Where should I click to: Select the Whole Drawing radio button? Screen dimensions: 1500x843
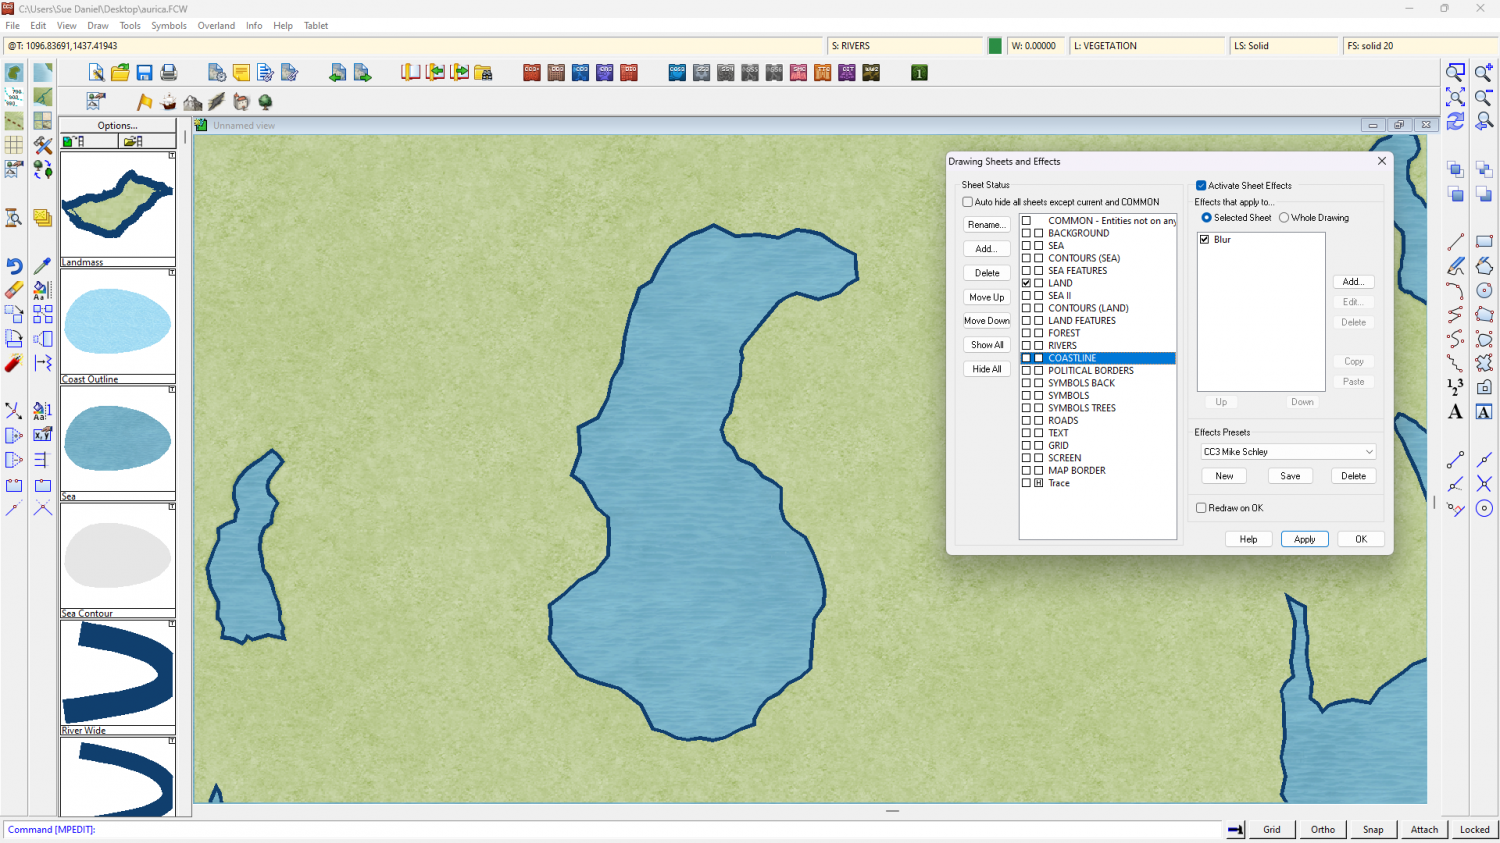click(1284, 218)
